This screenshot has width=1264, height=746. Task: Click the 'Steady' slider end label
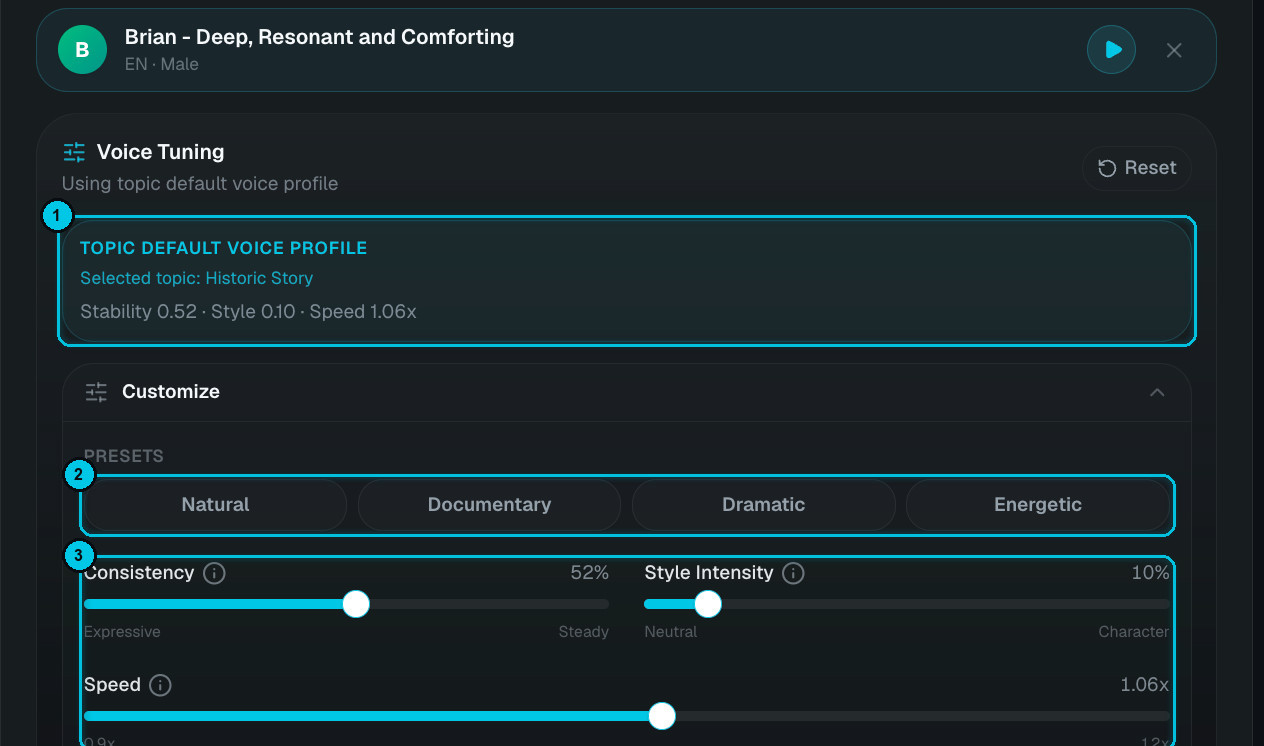(x=584, y=632)
